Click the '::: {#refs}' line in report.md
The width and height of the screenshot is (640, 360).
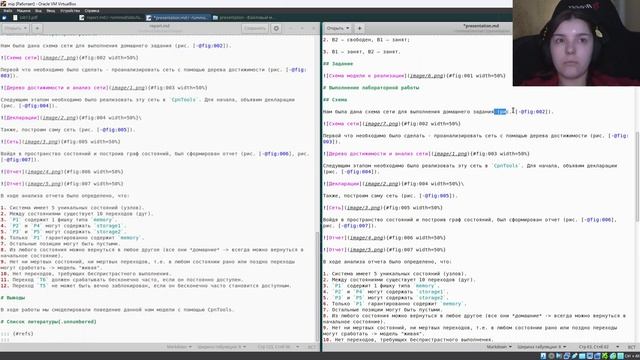pos(17,333)
